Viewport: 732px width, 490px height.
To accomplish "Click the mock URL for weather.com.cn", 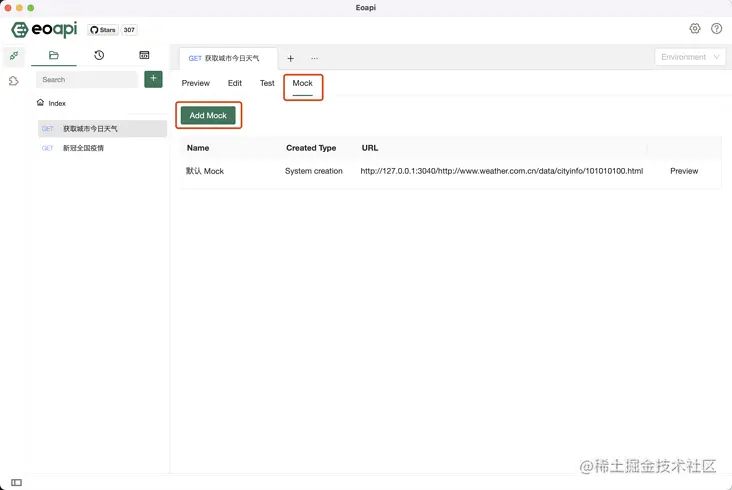I will coord(501,171).
